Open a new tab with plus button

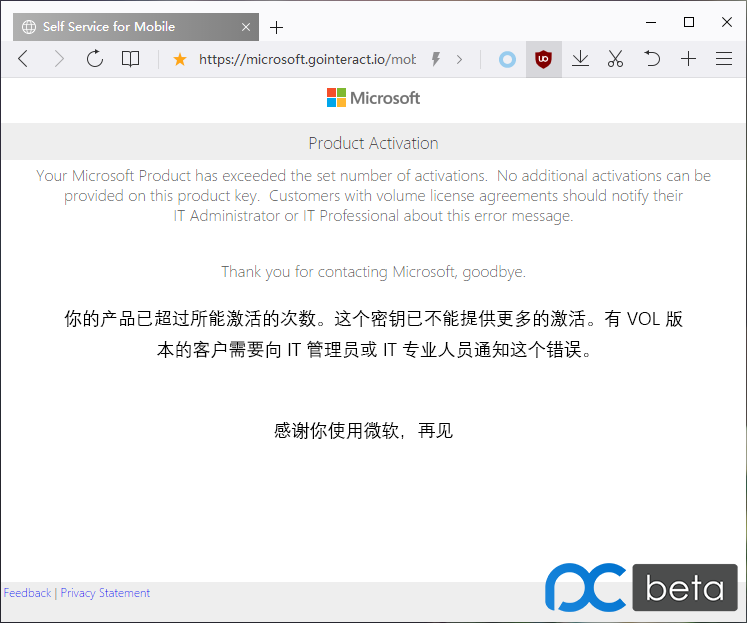click(276, 28)
